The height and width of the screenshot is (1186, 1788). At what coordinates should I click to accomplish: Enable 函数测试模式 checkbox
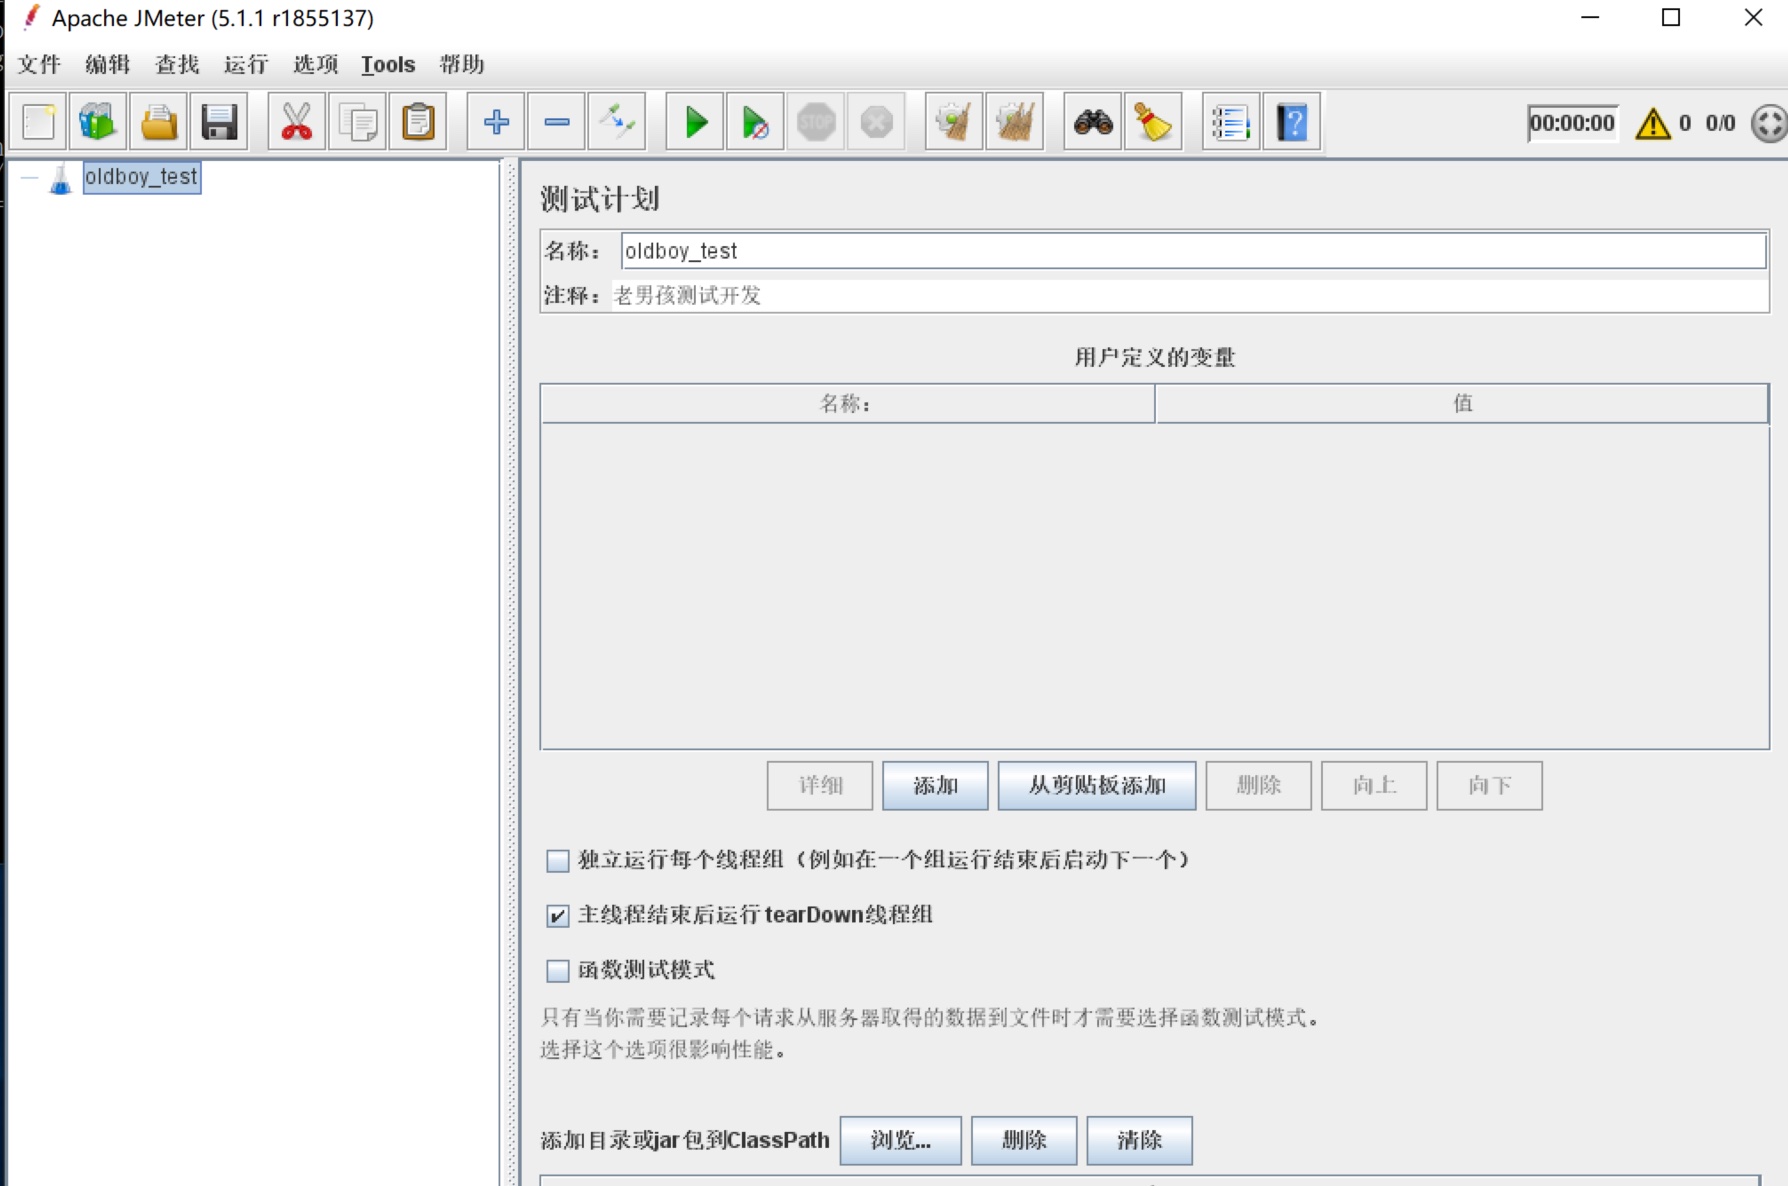558,970
